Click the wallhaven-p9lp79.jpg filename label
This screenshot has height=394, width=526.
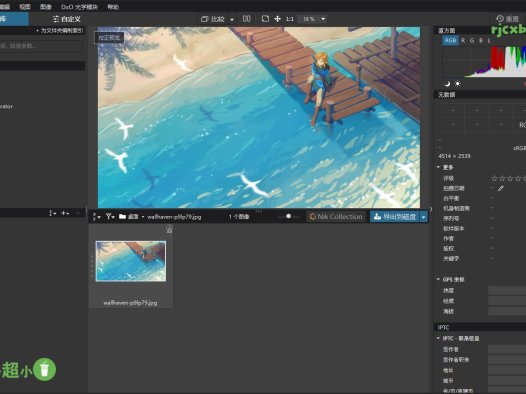130,303
